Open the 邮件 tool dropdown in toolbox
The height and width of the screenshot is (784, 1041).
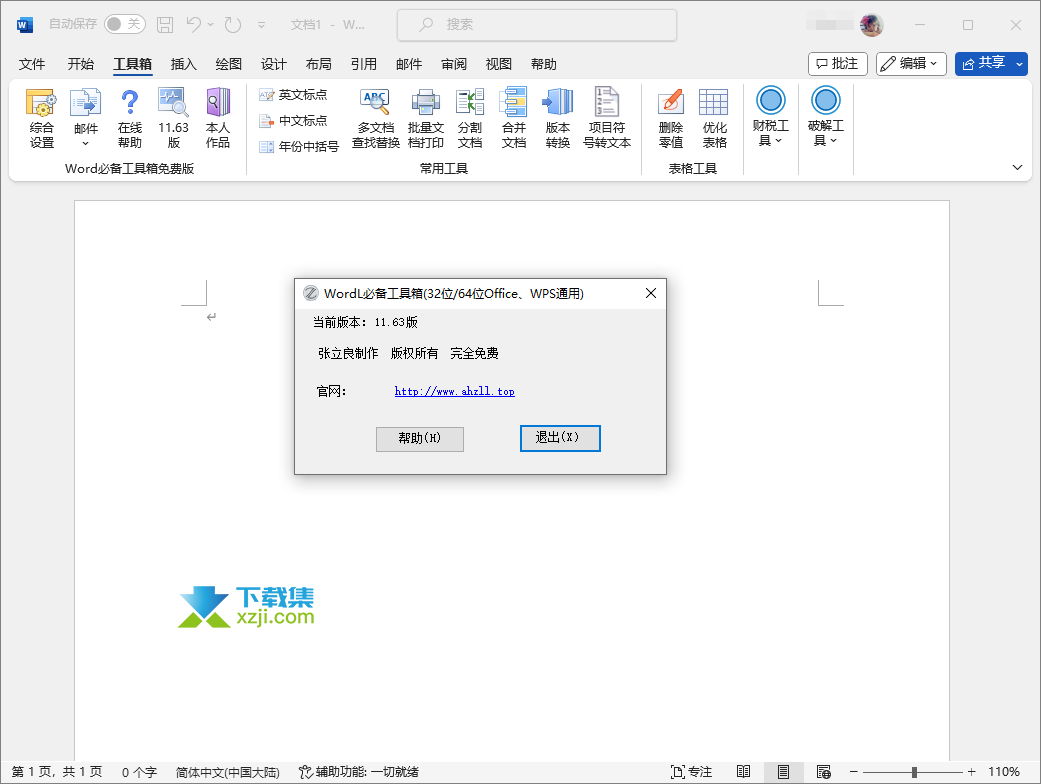(x=86, y=118)
